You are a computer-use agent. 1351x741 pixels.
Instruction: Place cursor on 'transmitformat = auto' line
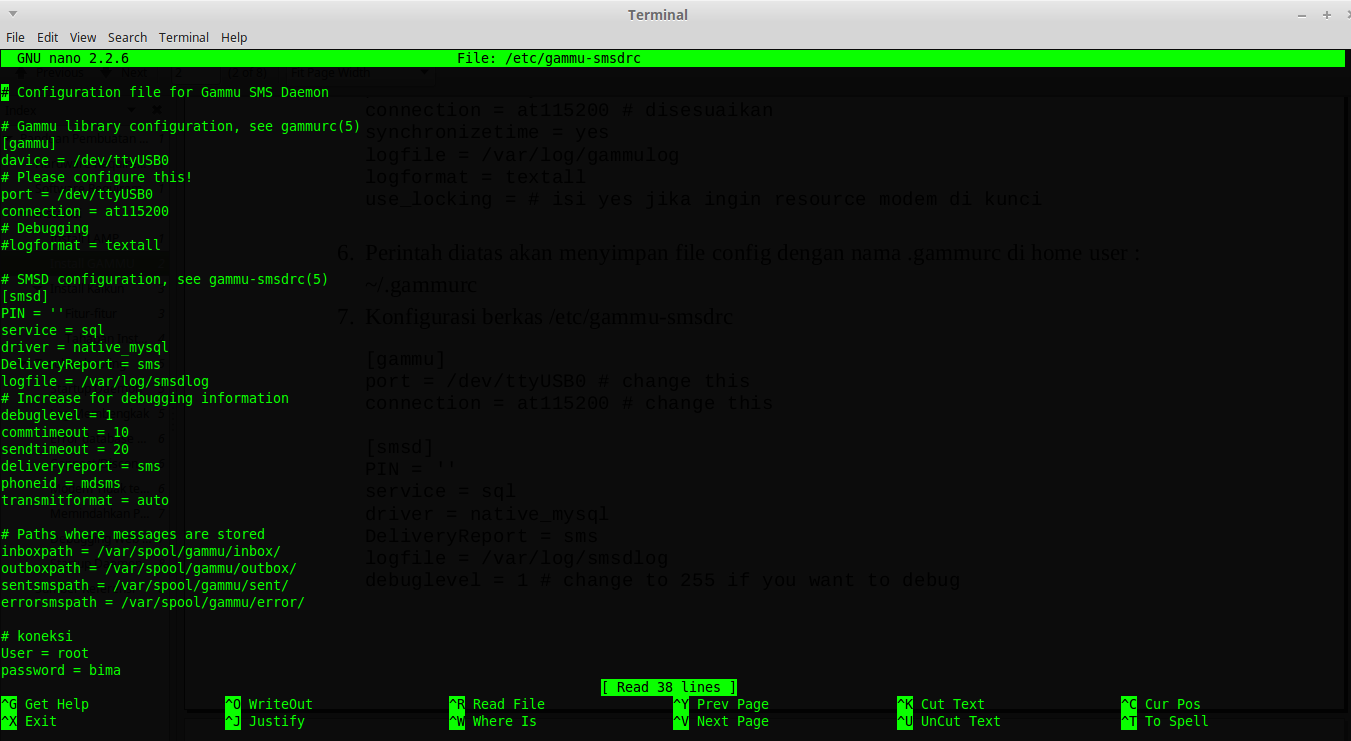pyautogui.click(x=85, y=500)
